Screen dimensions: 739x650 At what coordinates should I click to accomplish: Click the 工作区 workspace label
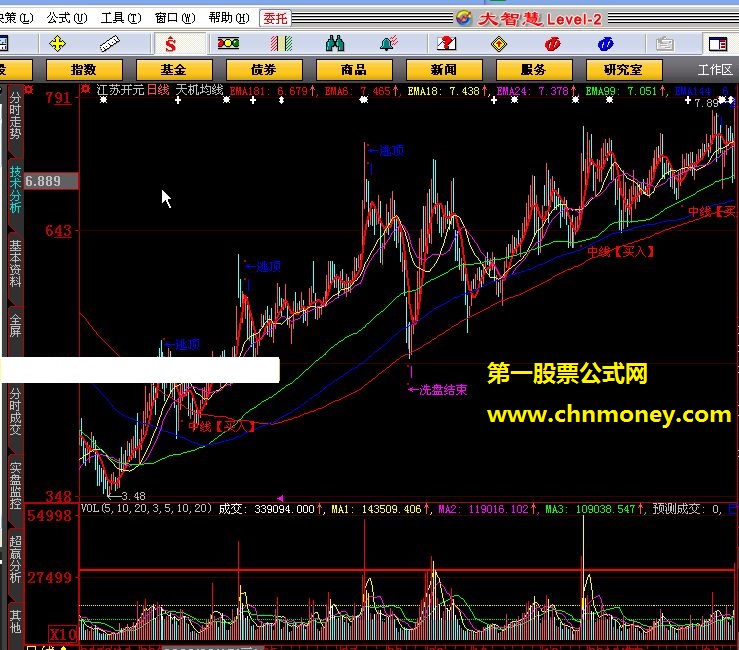point(715,70)
